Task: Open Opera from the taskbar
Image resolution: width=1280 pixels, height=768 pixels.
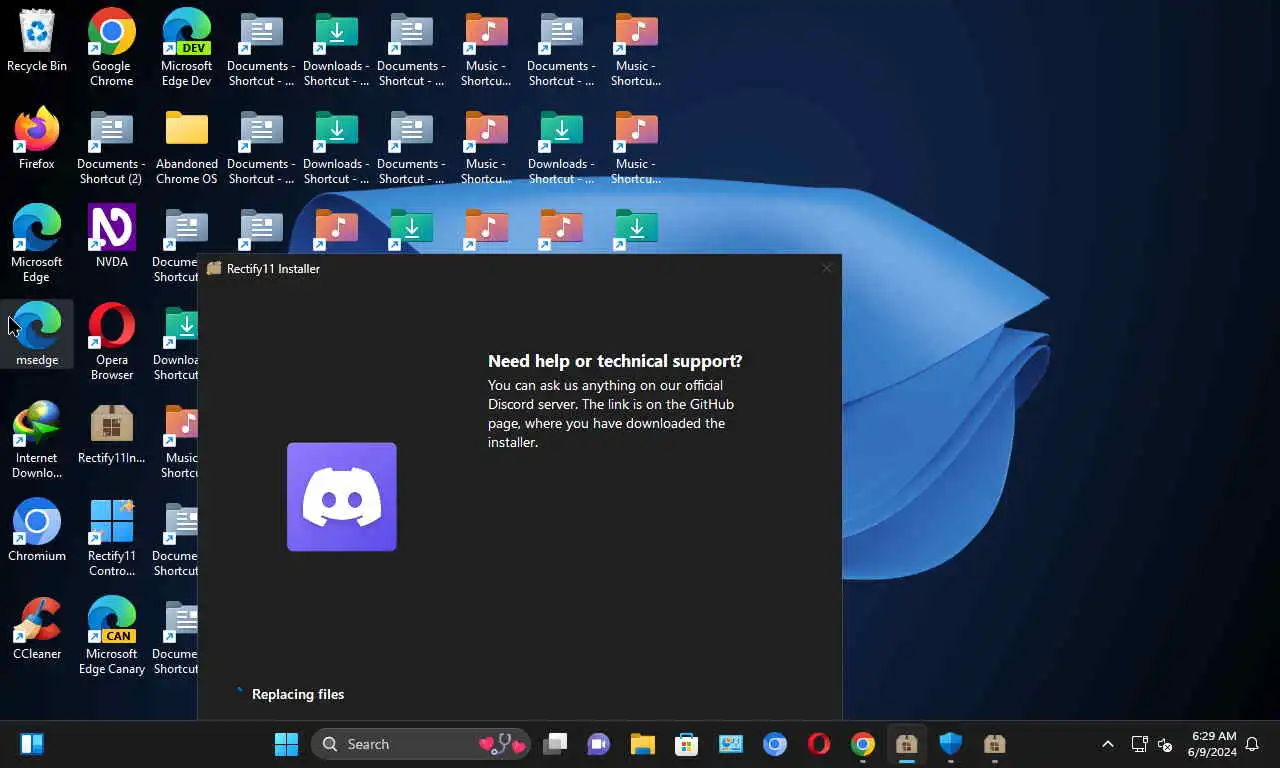Action: 819,744
